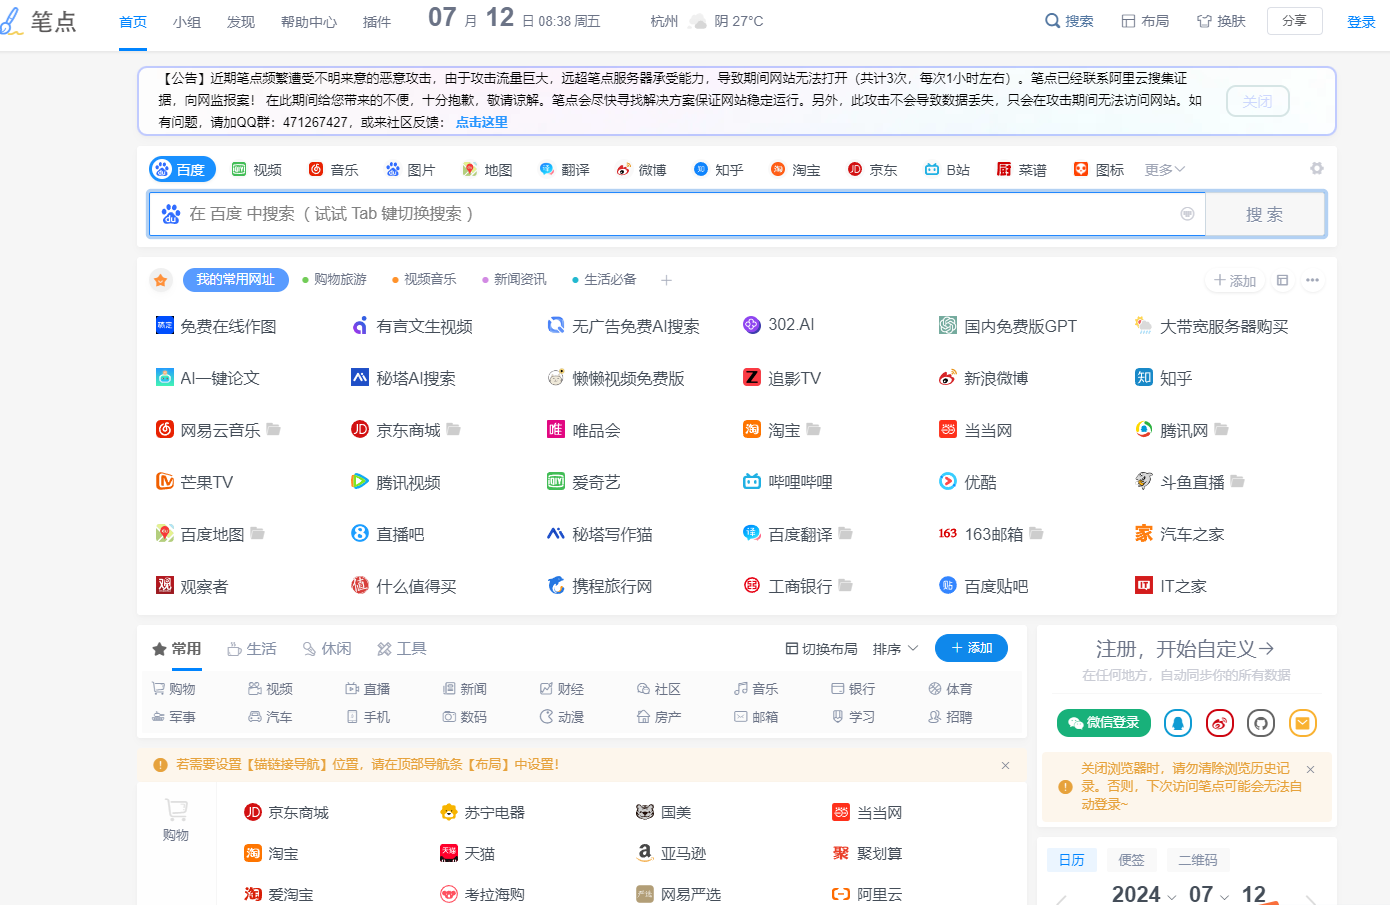Select the 财经 category link
Image resolution: width=1390 pixels, height=905 pixels.
[562, 689]
